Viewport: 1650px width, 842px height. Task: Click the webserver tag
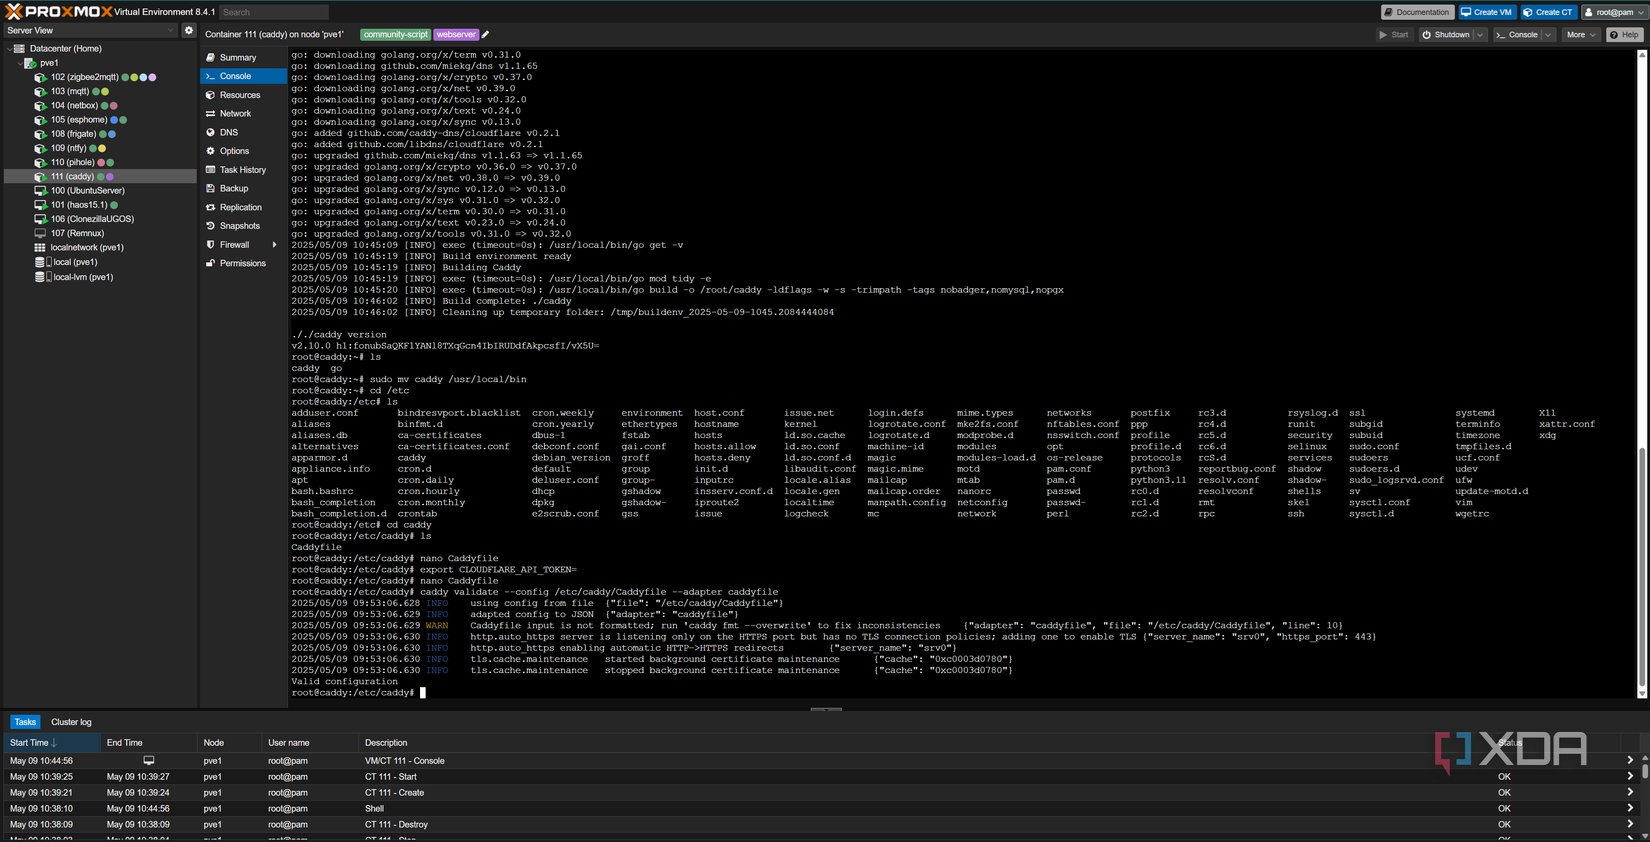point(456,34)
